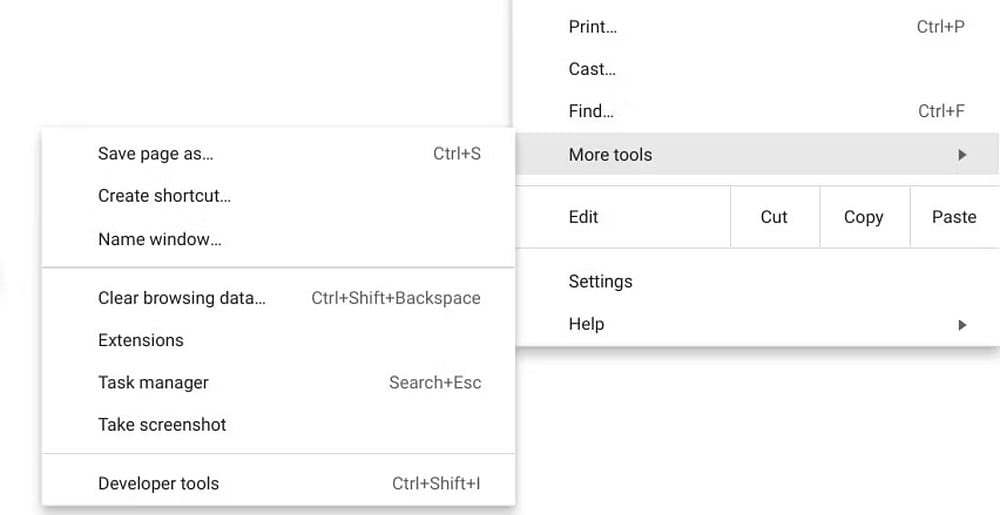Open Settings from the Chrome menu
1000x515 pixels.
coord(756,281)
